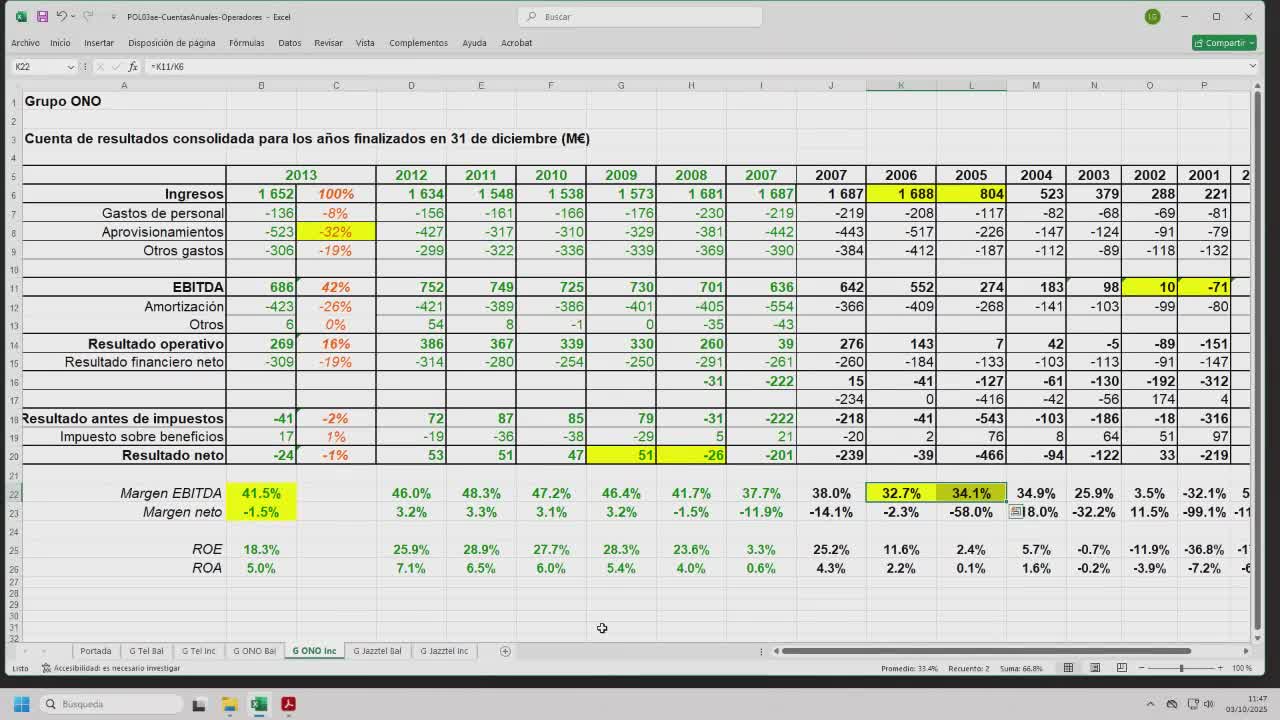Open the Revisar ribbon tab

pos(328,43)
